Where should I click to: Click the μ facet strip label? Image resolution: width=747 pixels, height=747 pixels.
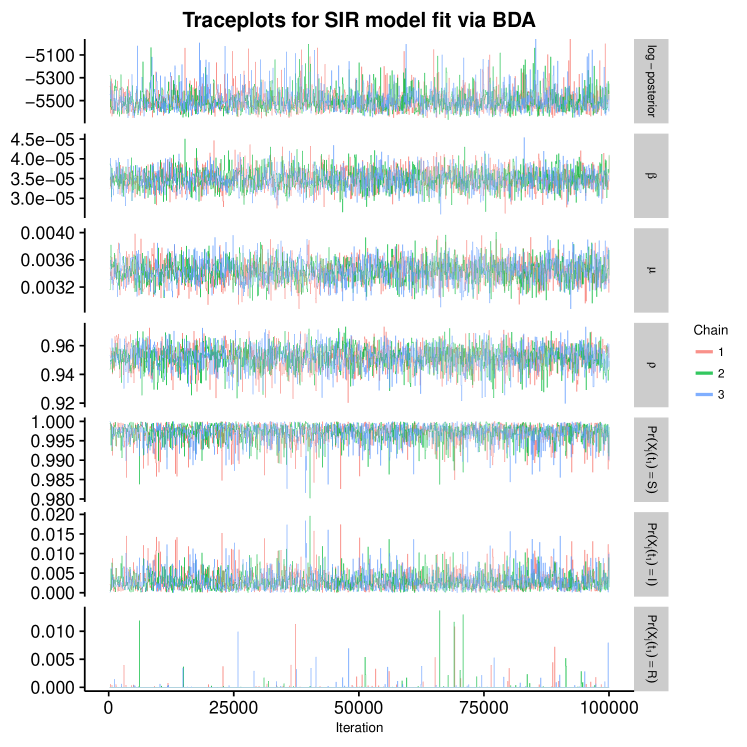point(651,270)
